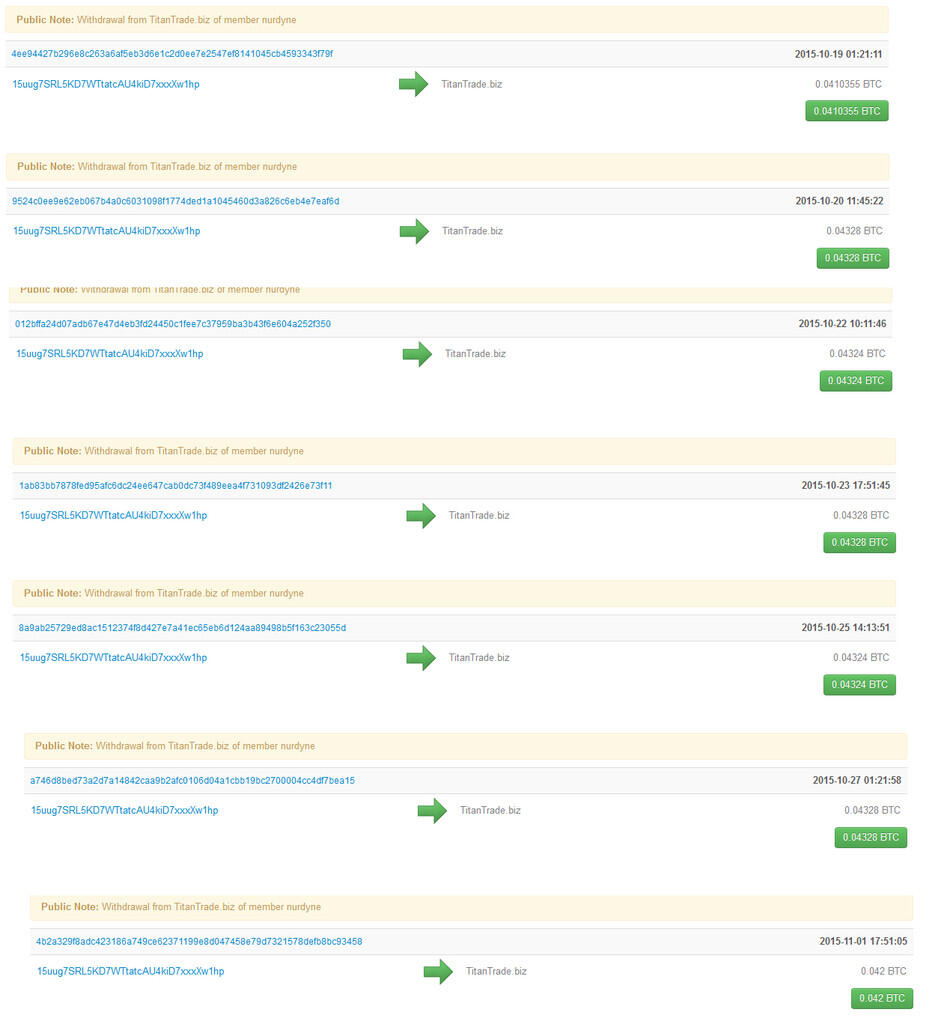Click green arrow in 2015-10-27 transaction

pyautogui.click(x=432, y=811)
